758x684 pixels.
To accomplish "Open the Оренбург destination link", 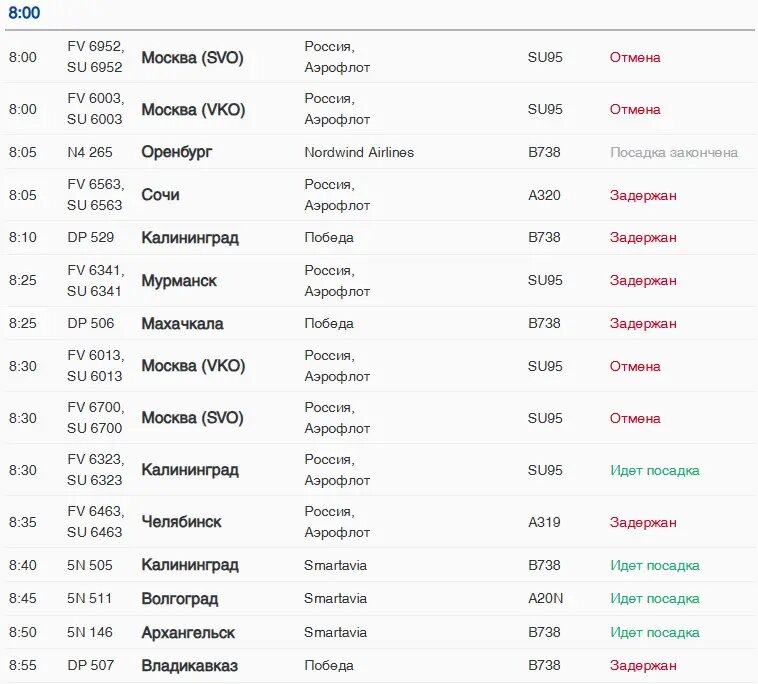I will (x=177, y=152).
